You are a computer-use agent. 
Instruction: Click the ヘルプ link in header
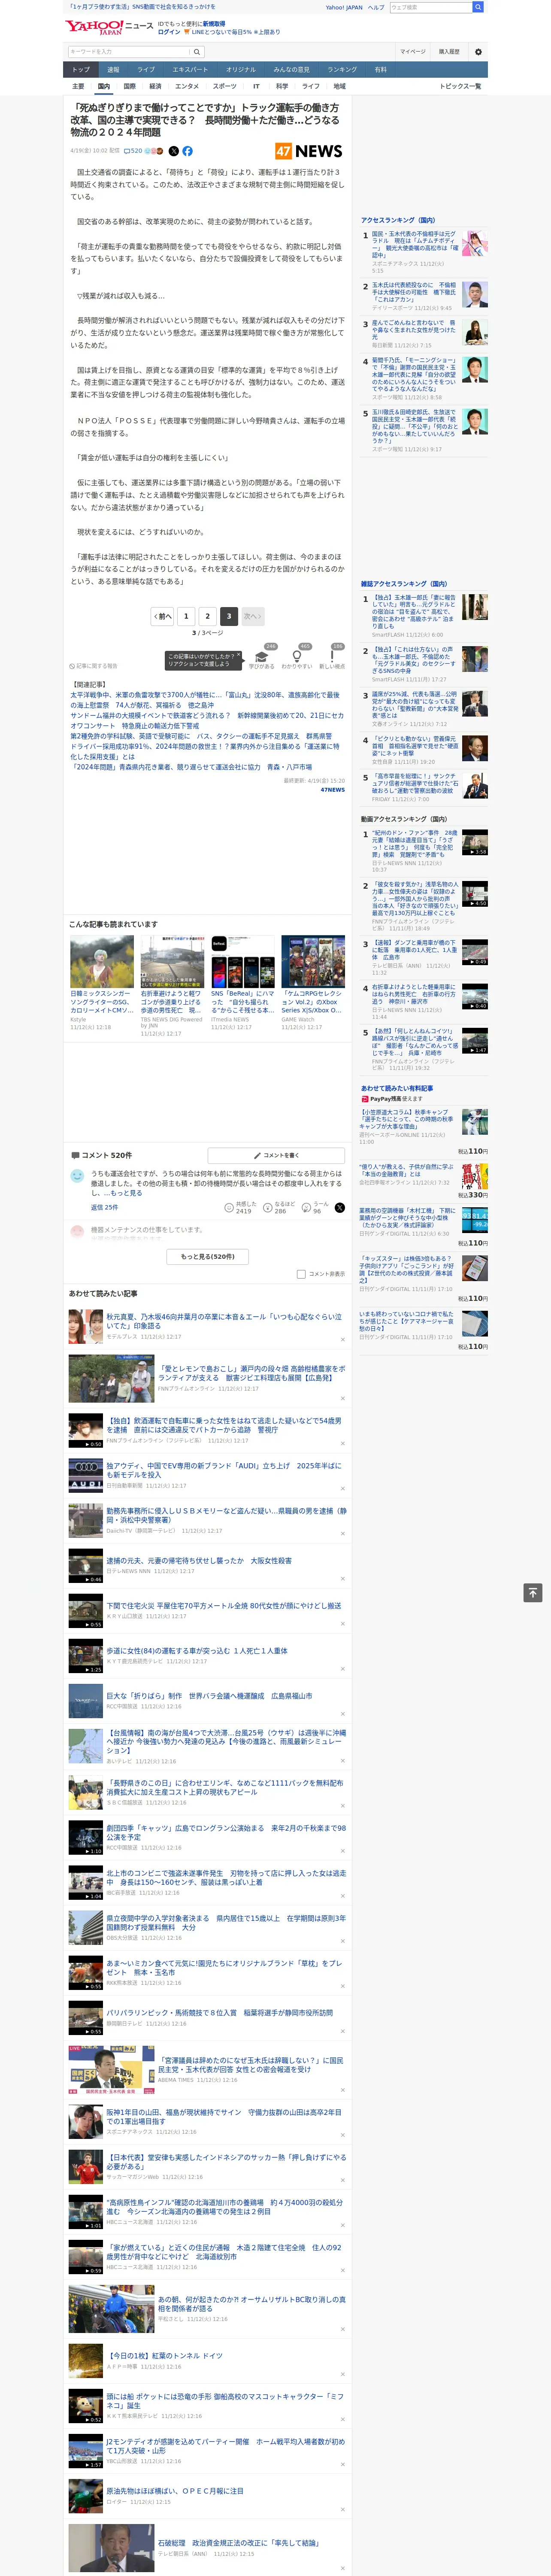(376, 7)
